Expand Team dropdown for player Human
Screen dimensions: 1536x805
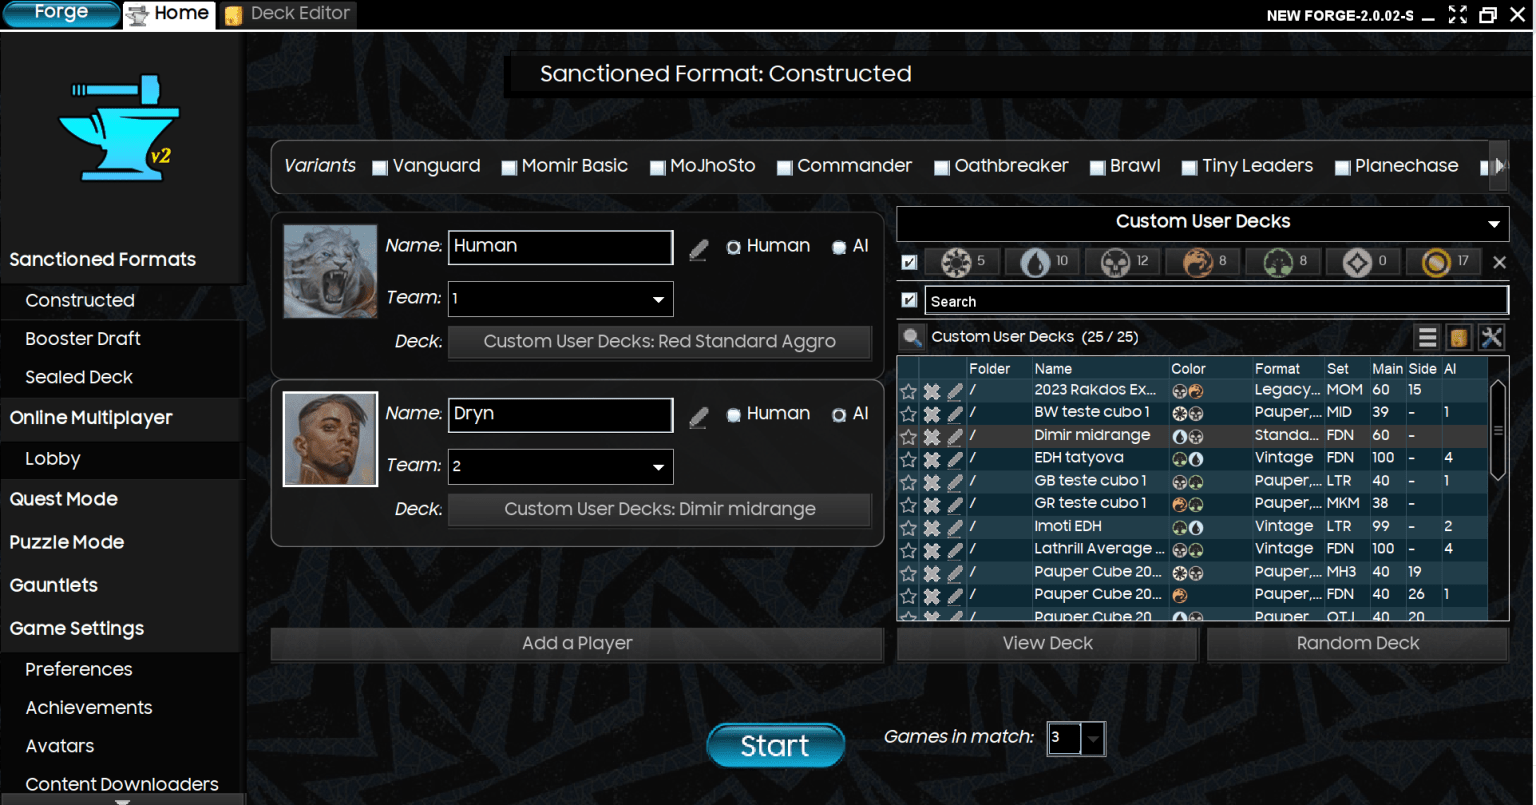click(x=658, y=299)
